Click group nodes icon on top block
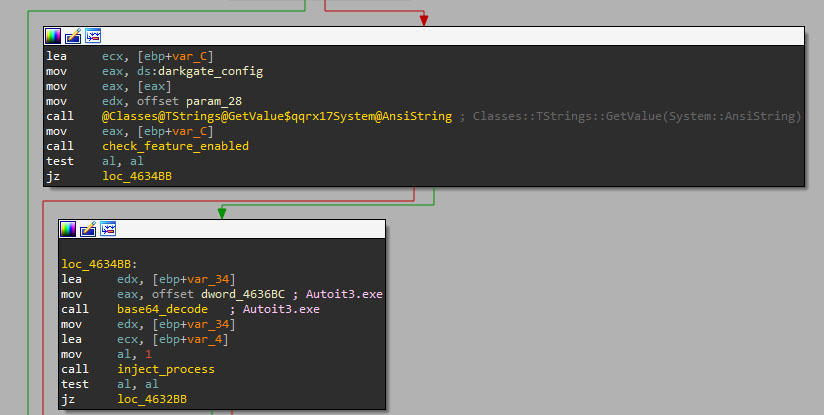 [92, 36]
